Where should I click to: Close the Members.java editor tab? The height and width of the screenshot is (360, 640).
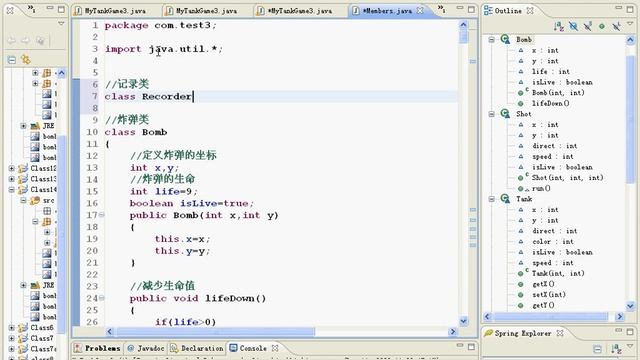coord(420,10)
